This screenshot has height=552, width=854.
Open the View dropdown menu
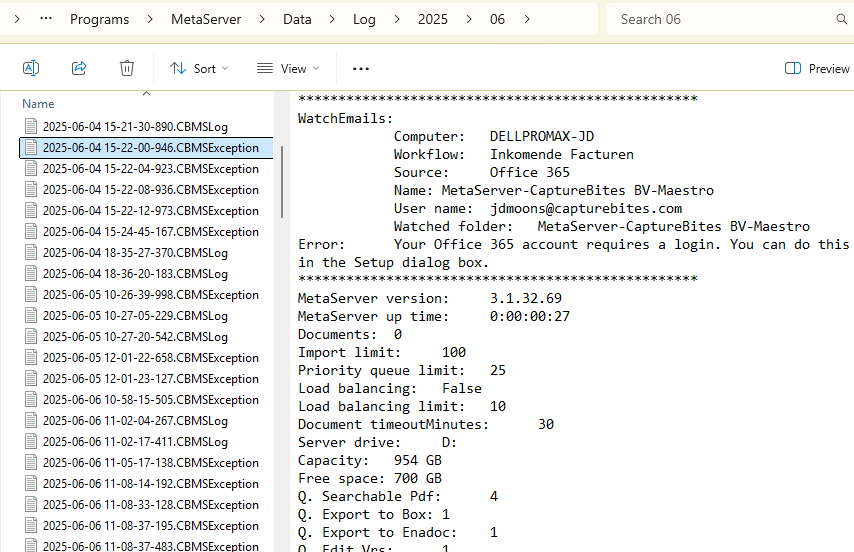click(x=288, y=69)
